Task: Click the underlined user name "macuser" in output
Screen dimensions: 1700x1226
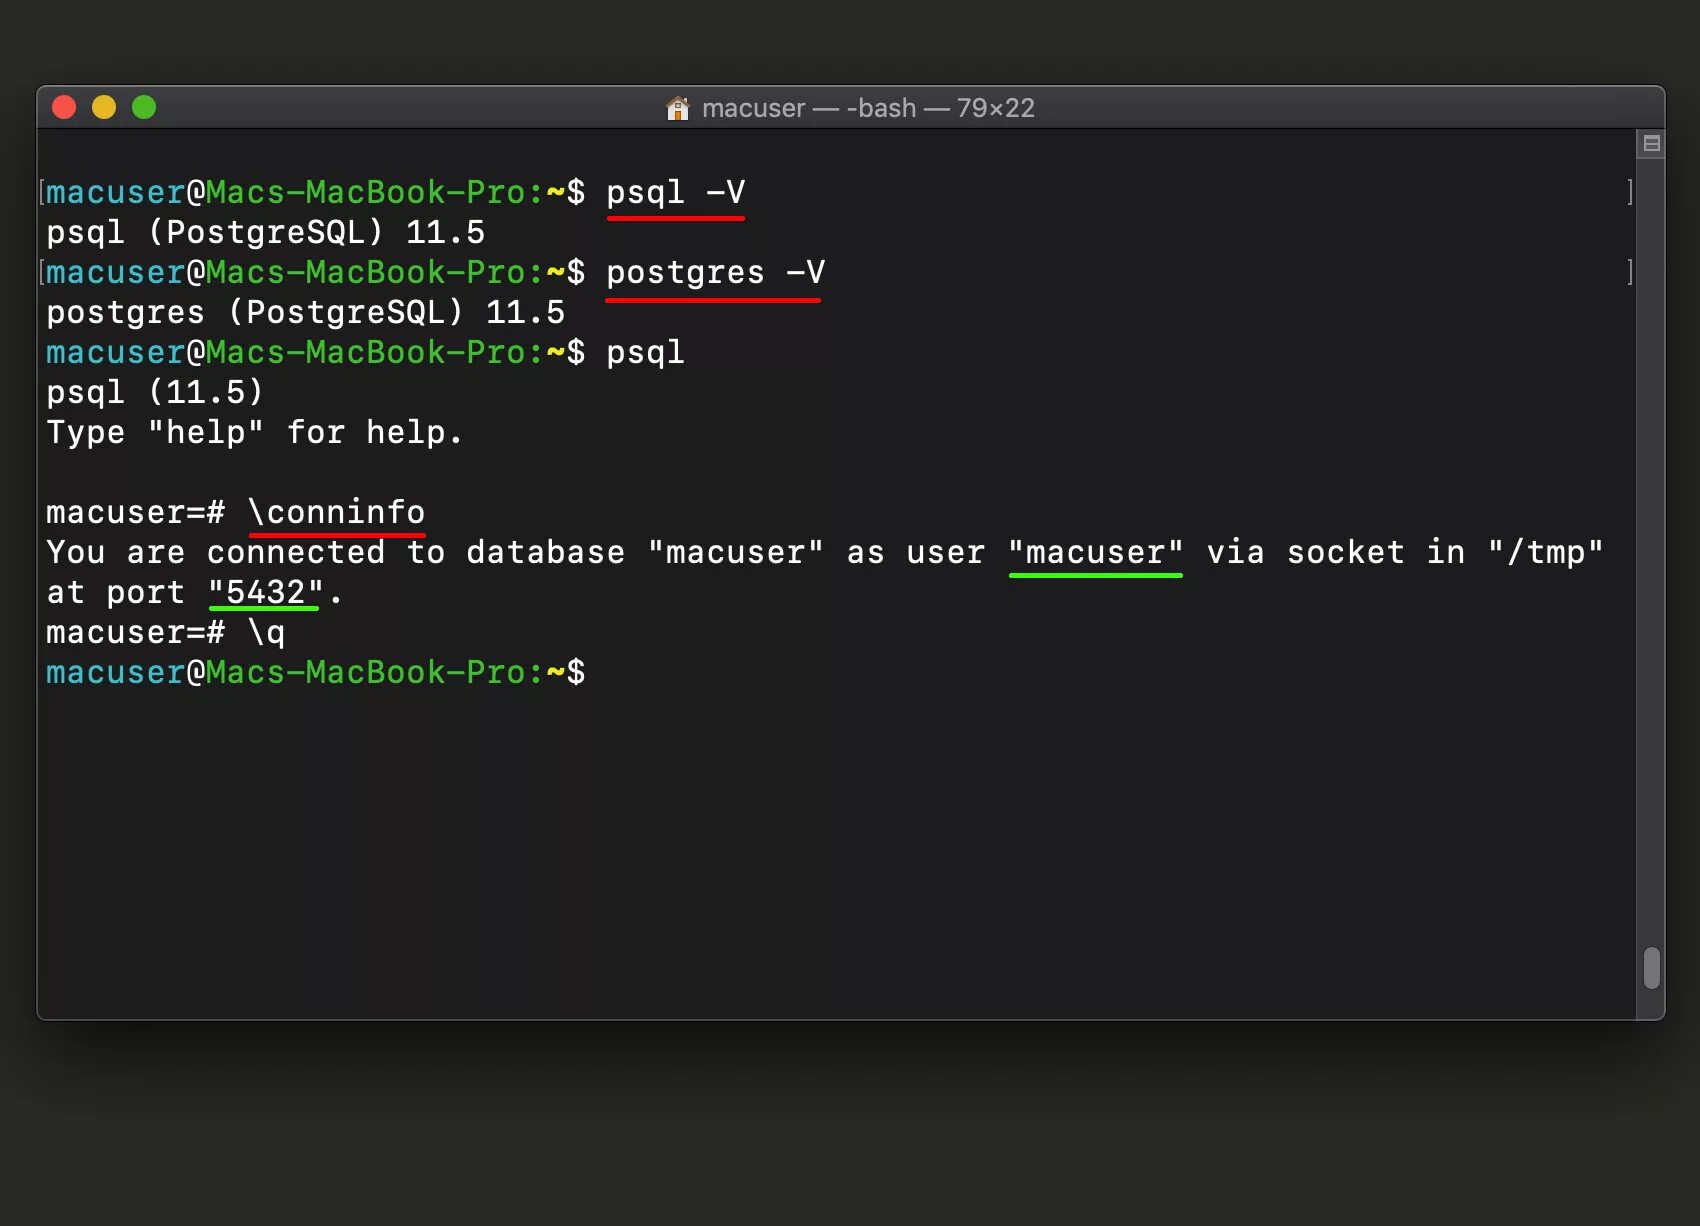Action: [1096, 552]
